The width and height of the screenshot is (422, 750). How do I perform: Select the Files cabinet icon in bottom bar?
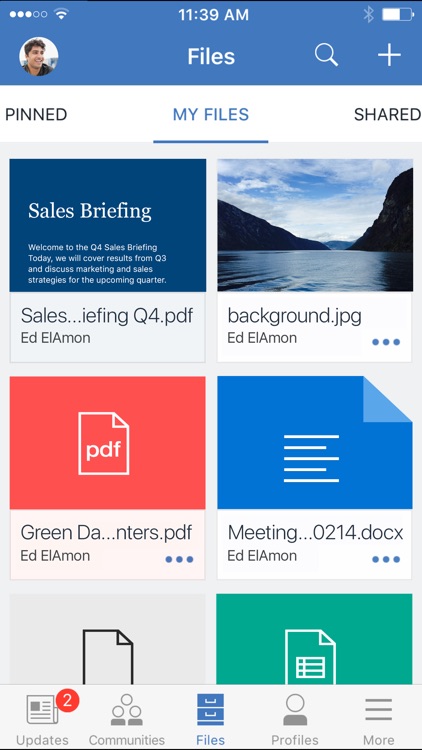pyautogui.click(x=211, y=710)
